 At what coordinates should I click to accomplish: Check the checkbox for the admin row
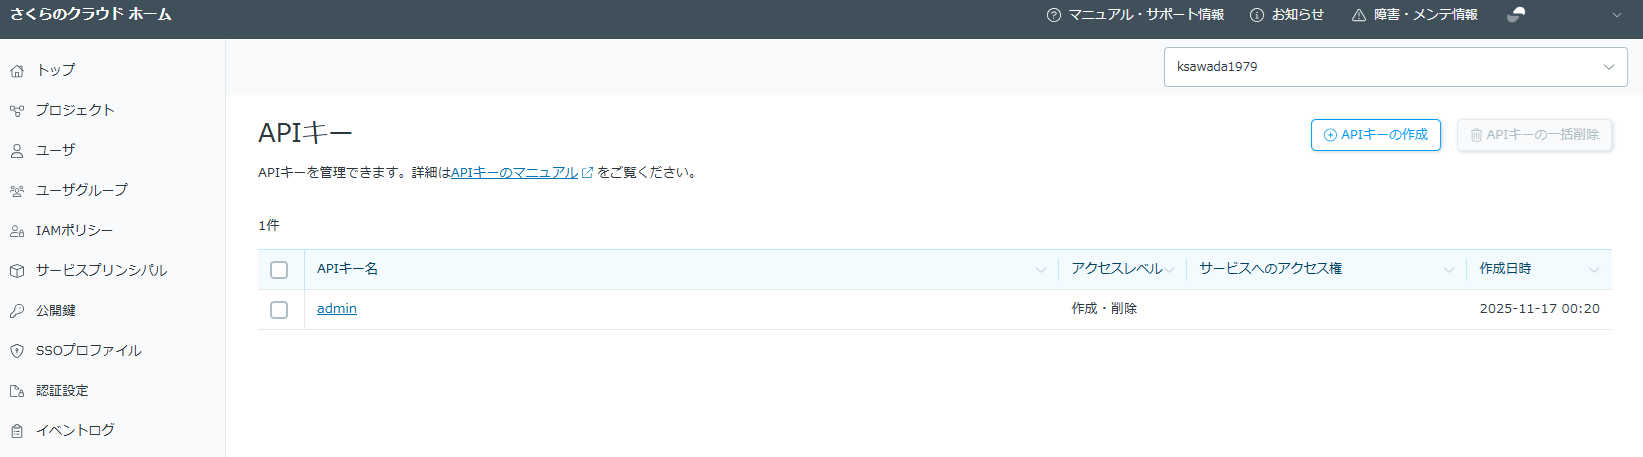[279, 310]
